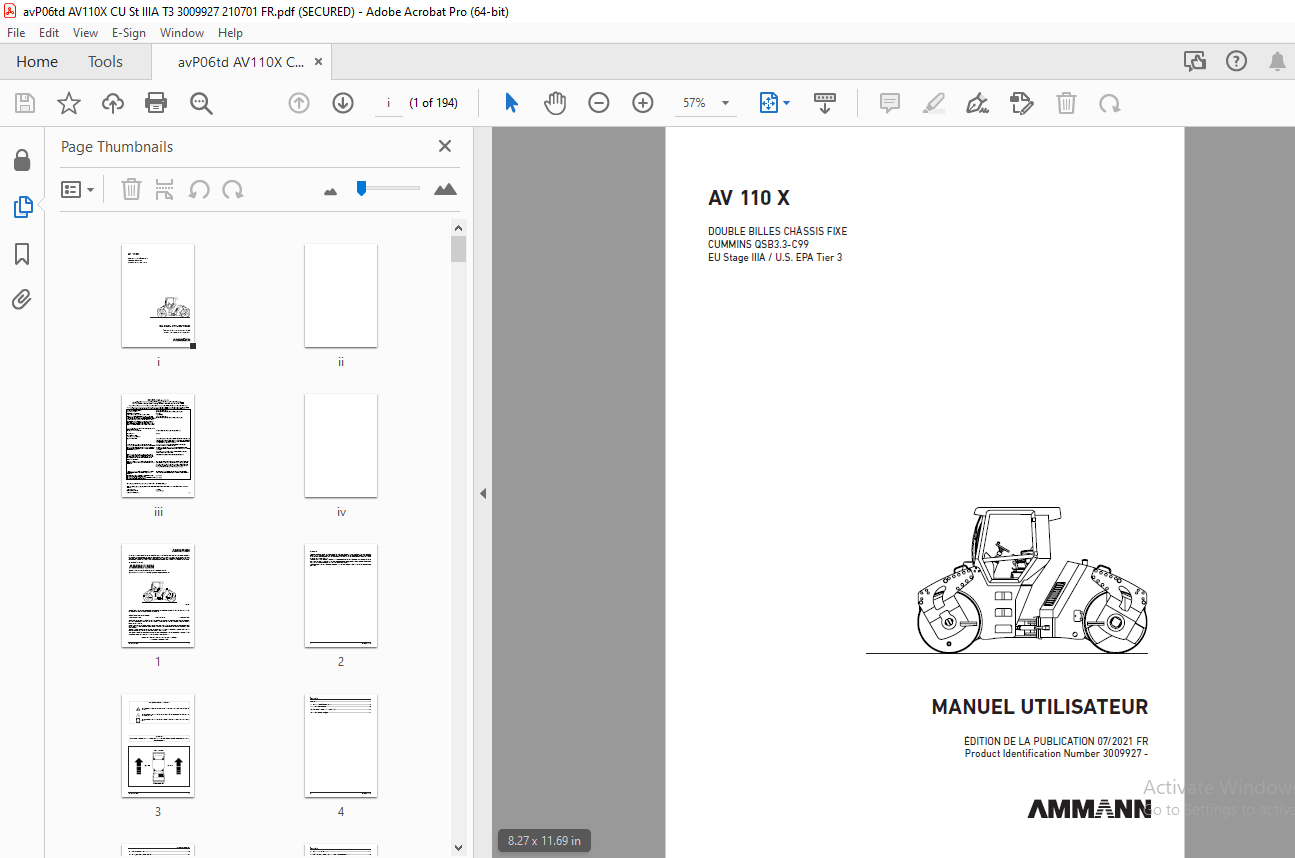Screen dimensions: 1295x858
Task: Open the Help menu
Action: point(230,32)
